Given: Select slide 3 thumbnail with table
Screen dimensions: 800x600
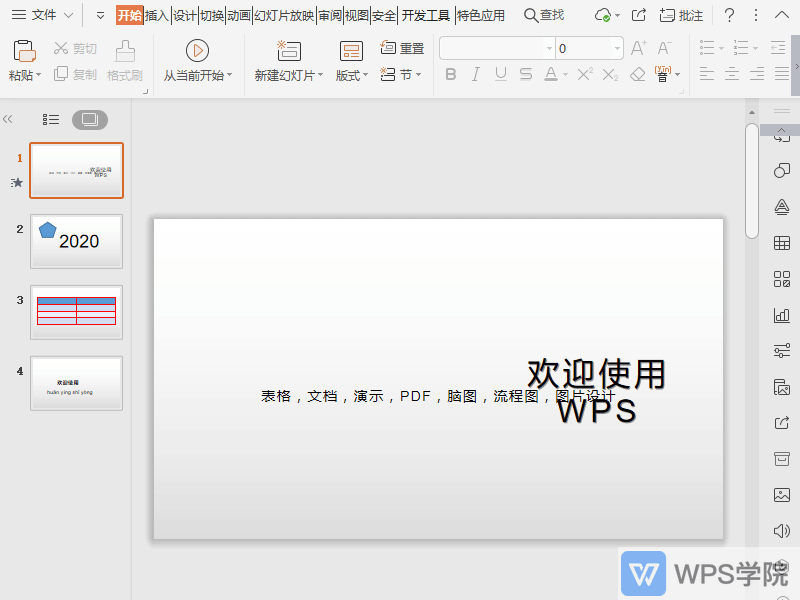Looking at the screenshot, I should [x=76, y=311].
